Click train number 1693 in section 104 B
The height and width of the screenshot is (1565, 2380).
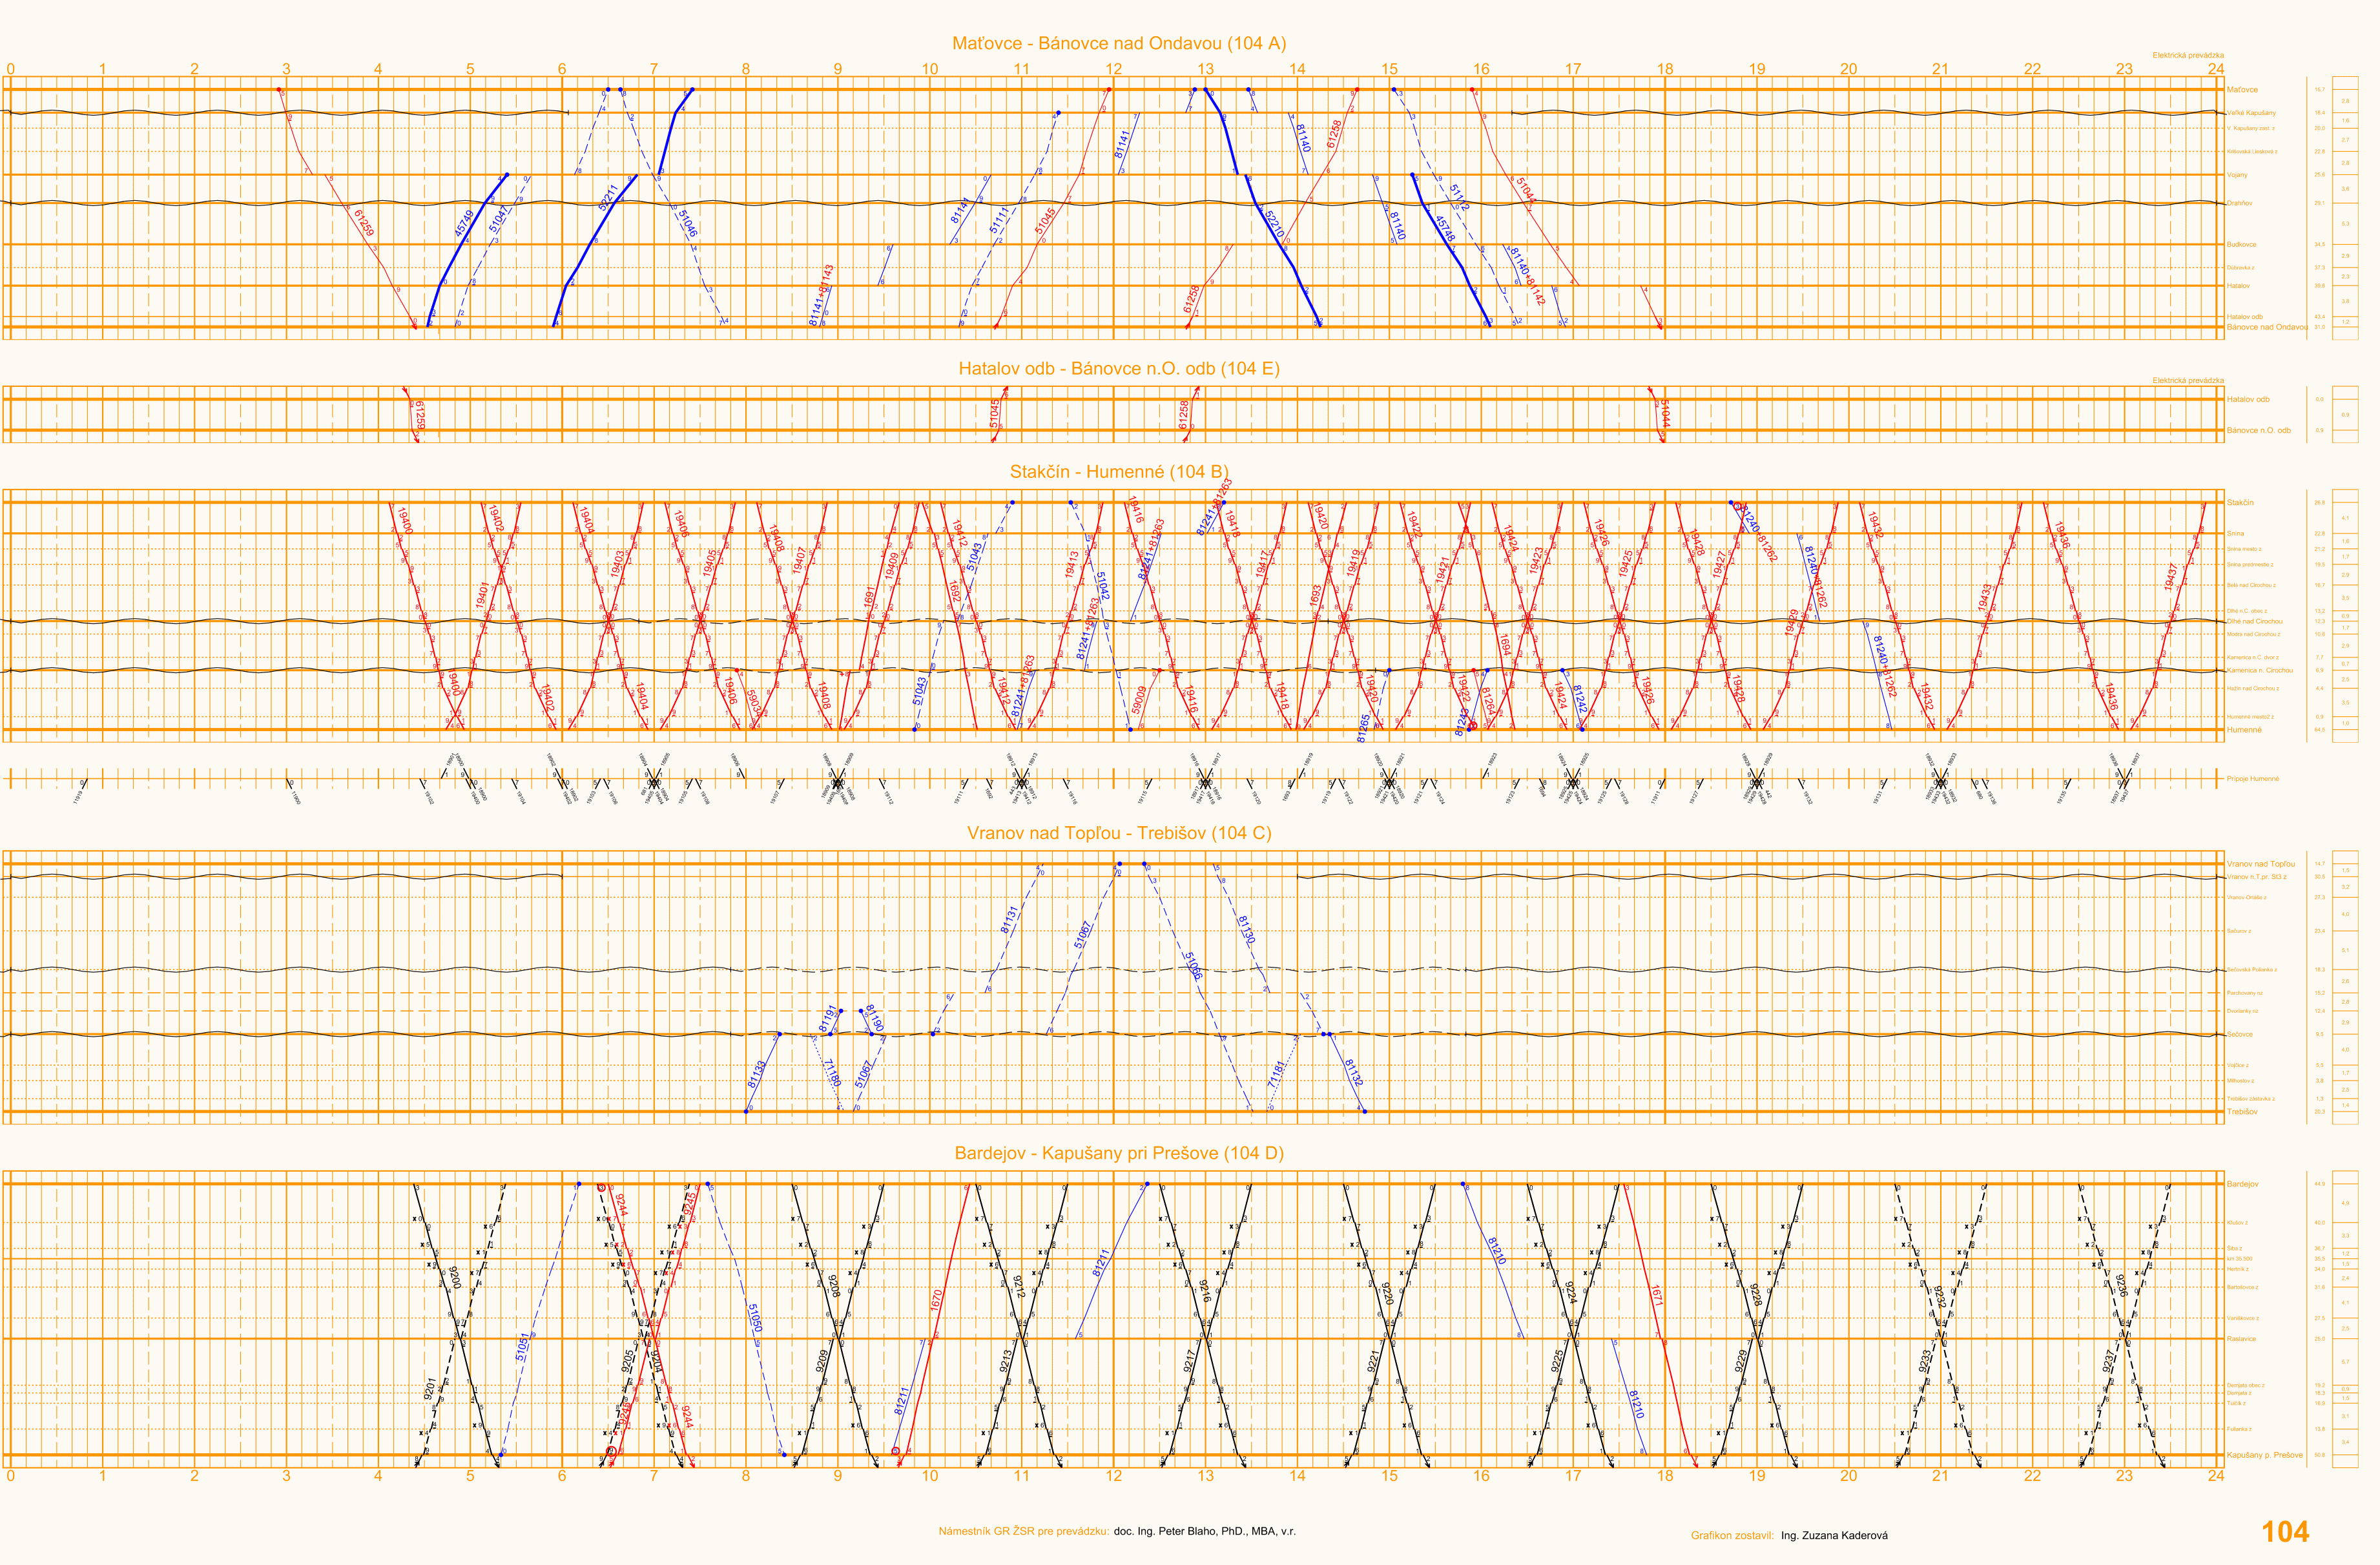click(x=1315, y=596)
